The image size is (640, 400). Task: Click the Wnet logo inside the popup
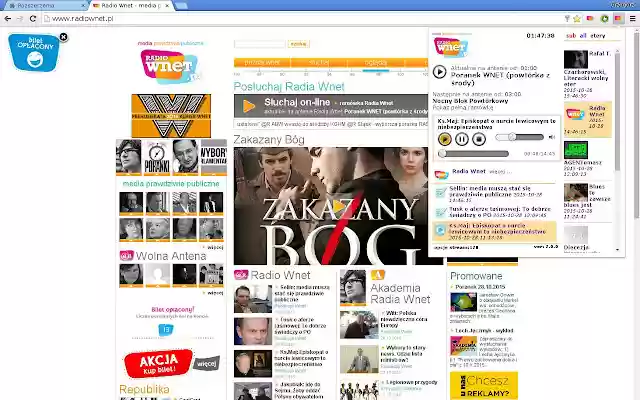(451, 47)
